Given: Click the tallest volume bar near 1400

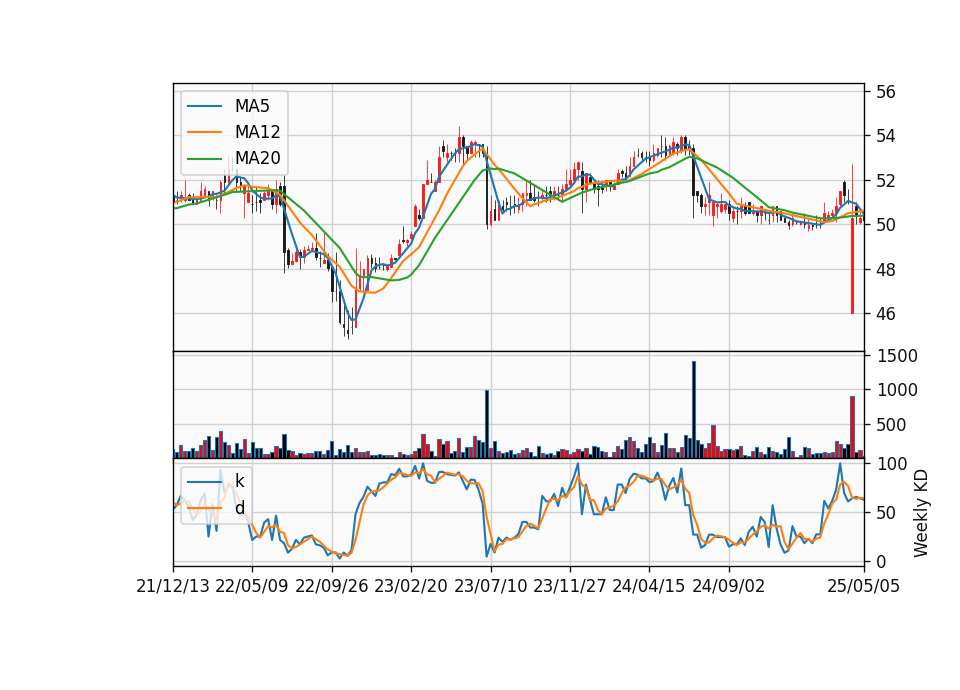Looking at the screenshot, I should (694, 410).
